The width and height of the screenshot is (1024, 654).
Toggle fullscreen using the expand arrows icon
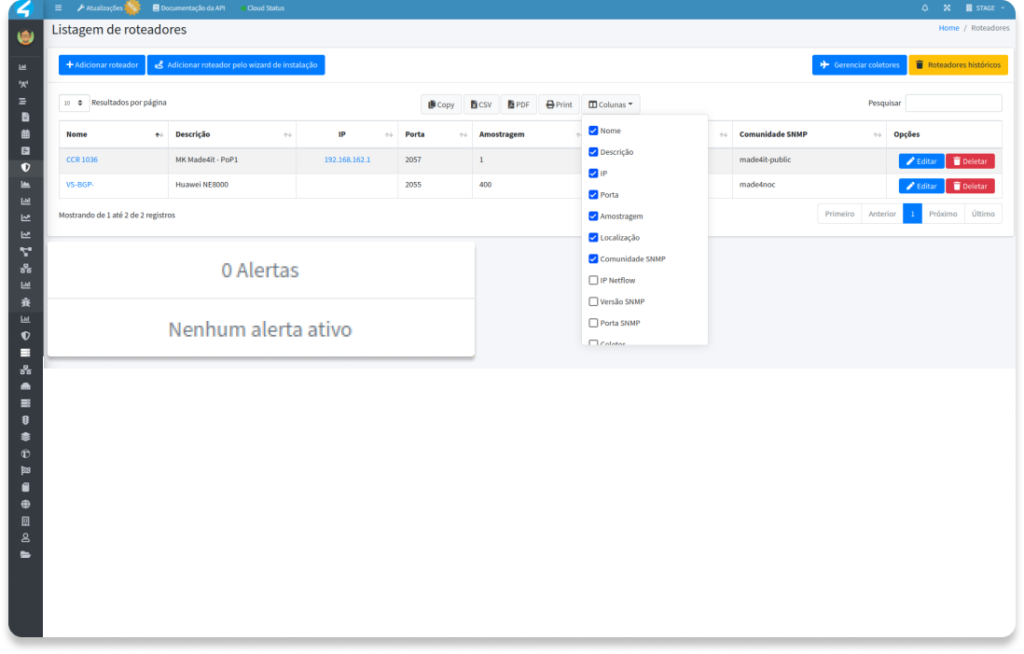coord(946,8)
